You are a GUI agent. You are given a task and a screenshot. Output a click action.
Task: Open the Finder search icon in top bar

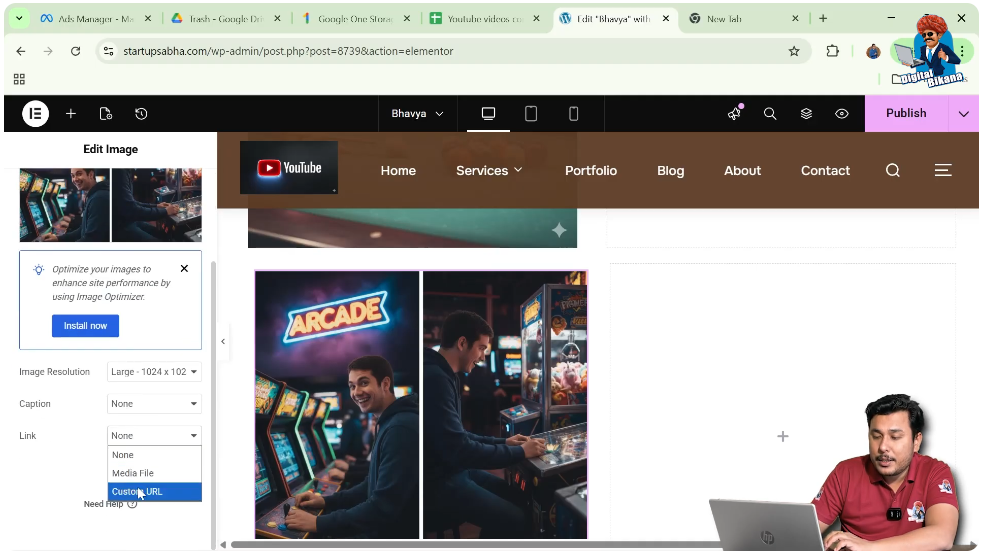770,114
